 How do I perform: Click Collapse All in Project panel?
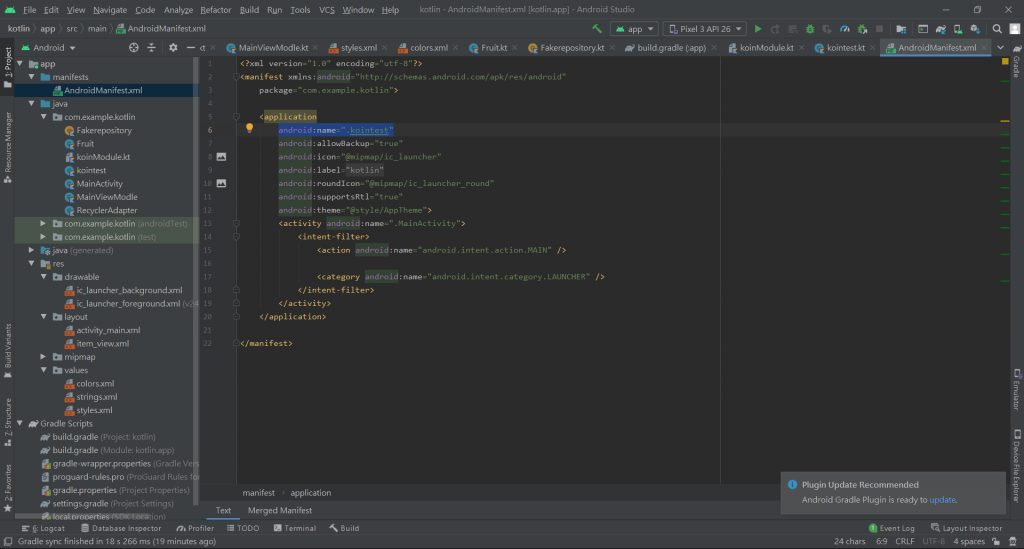tap(151, 48)
